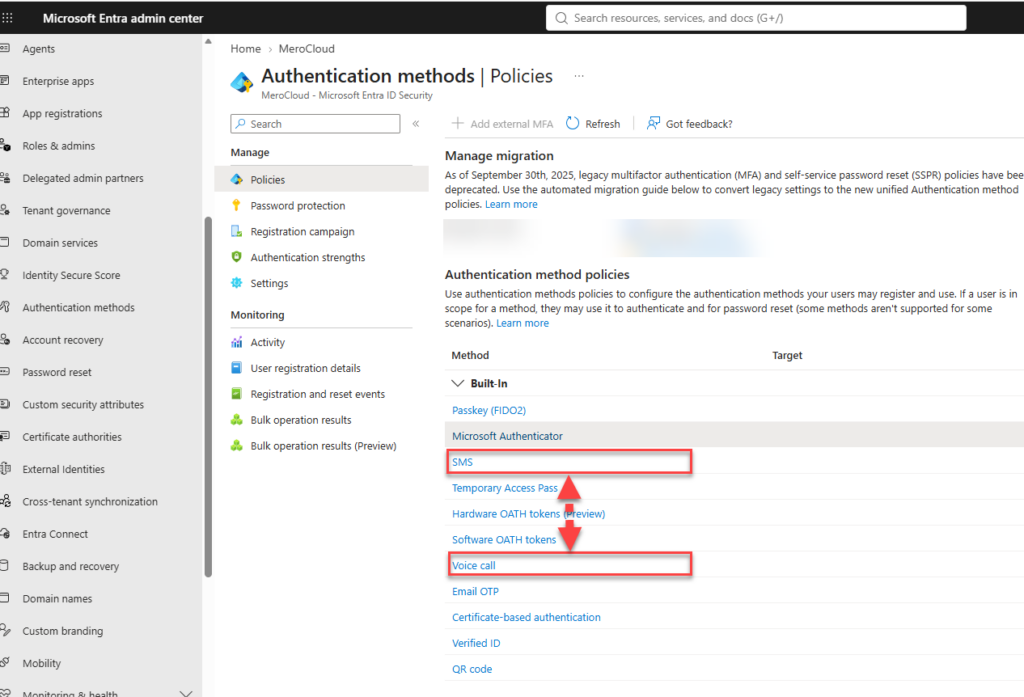Screen dimensions: 1024x697
Task: Open Agents in the left sidebar
Action: click(x=39, y=49)
